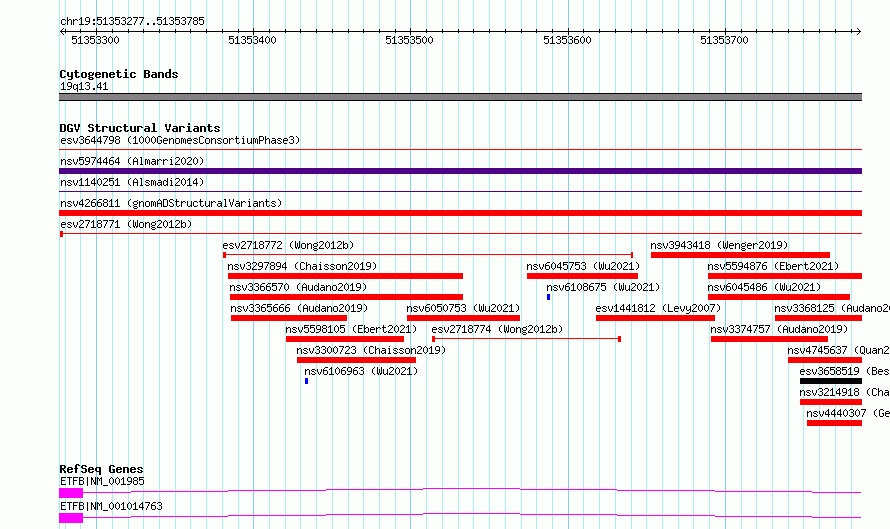
Task: Open ETFB NM_001985 gene label
Action: (102, 481)
